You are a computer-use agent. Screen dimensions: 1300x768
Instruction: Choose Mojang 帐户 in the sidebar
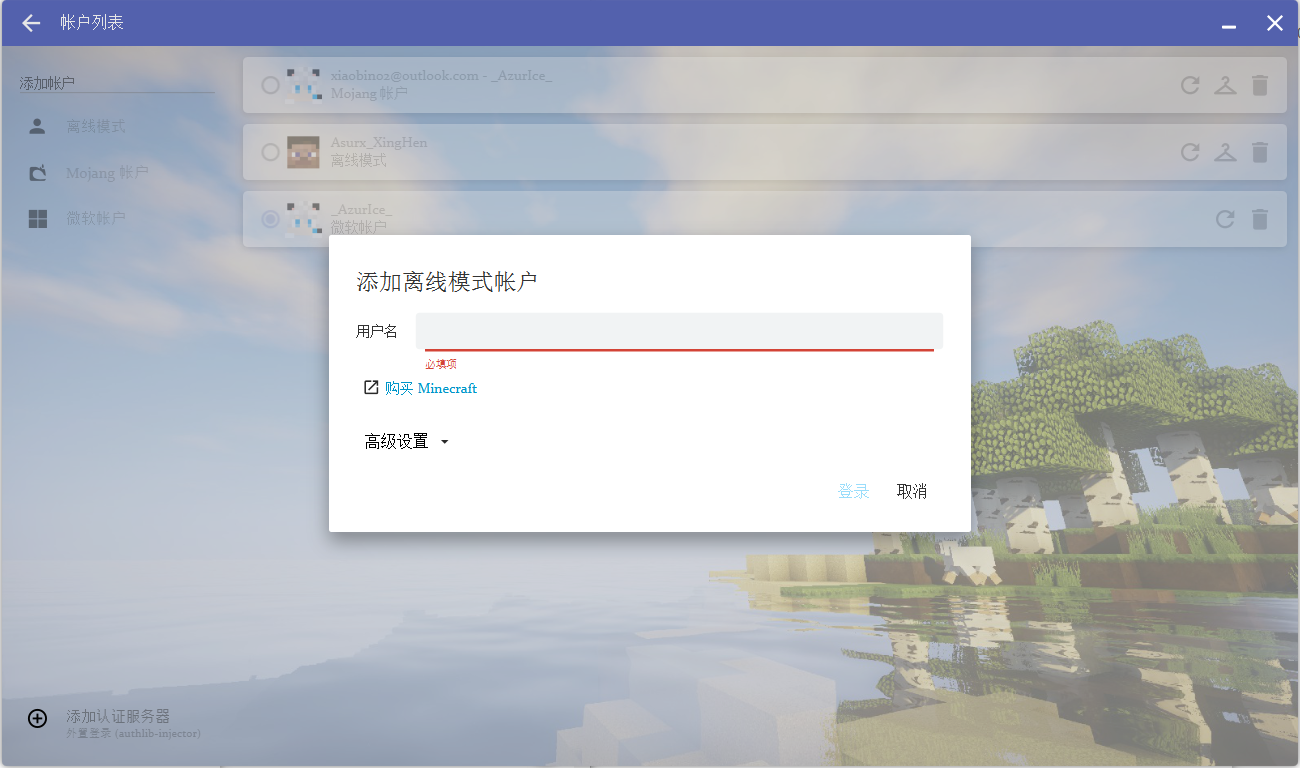(106, 173)
